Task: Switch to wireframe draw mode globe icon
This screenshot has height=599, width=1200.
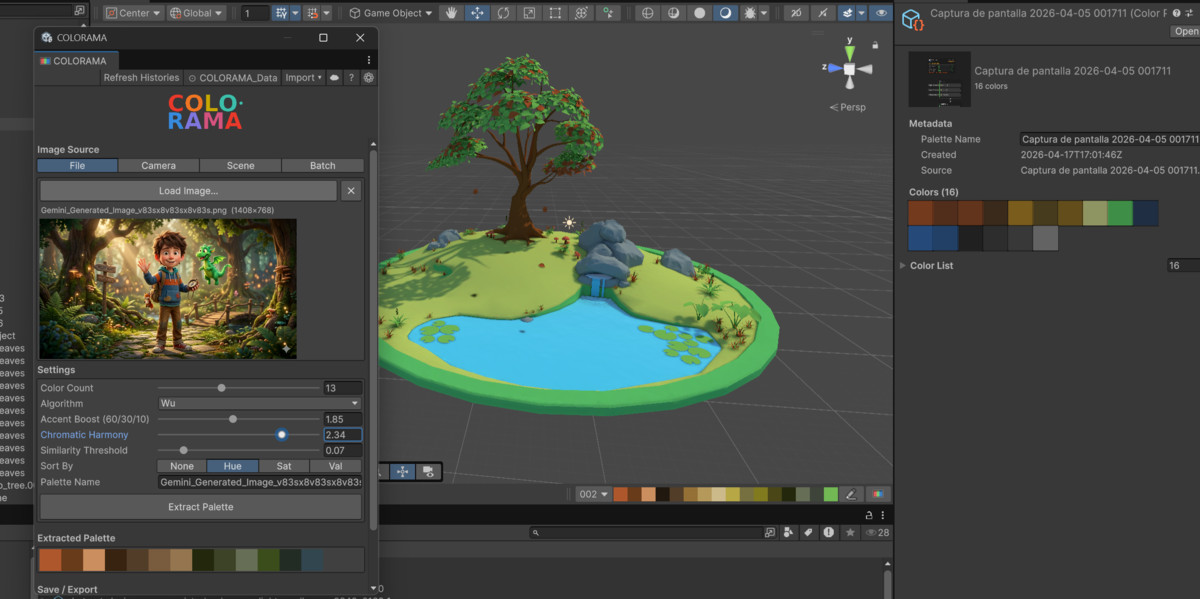Action: pyautogui.click(x=647, y=13)
